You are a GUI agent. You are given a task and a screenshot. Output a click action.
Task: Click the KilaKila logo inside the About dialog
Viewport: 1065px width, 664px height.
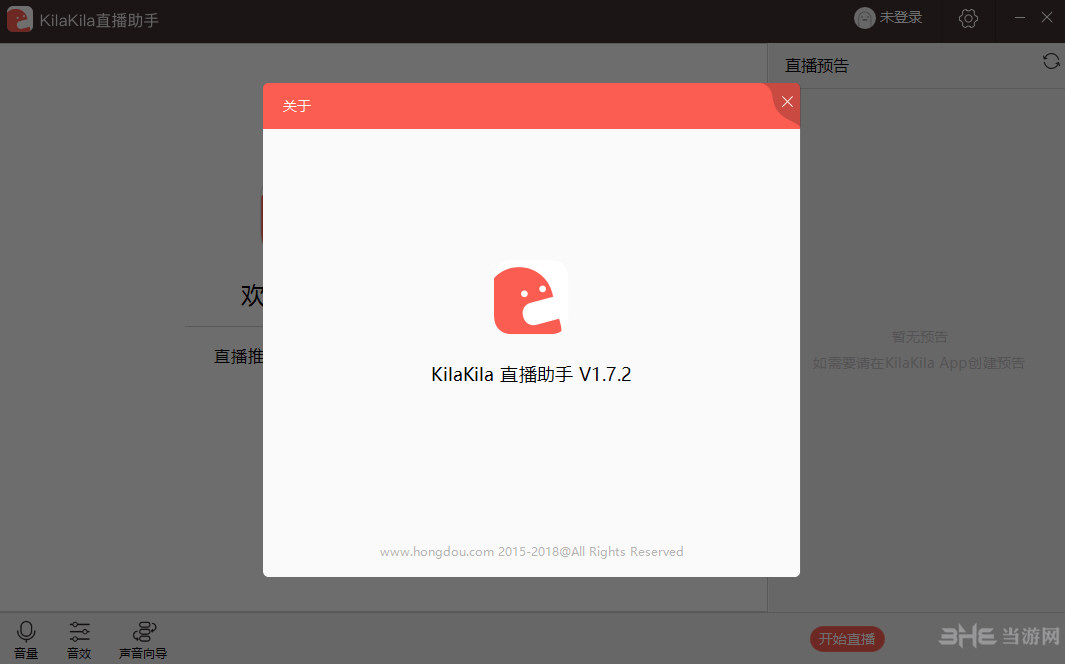[529, 299]
